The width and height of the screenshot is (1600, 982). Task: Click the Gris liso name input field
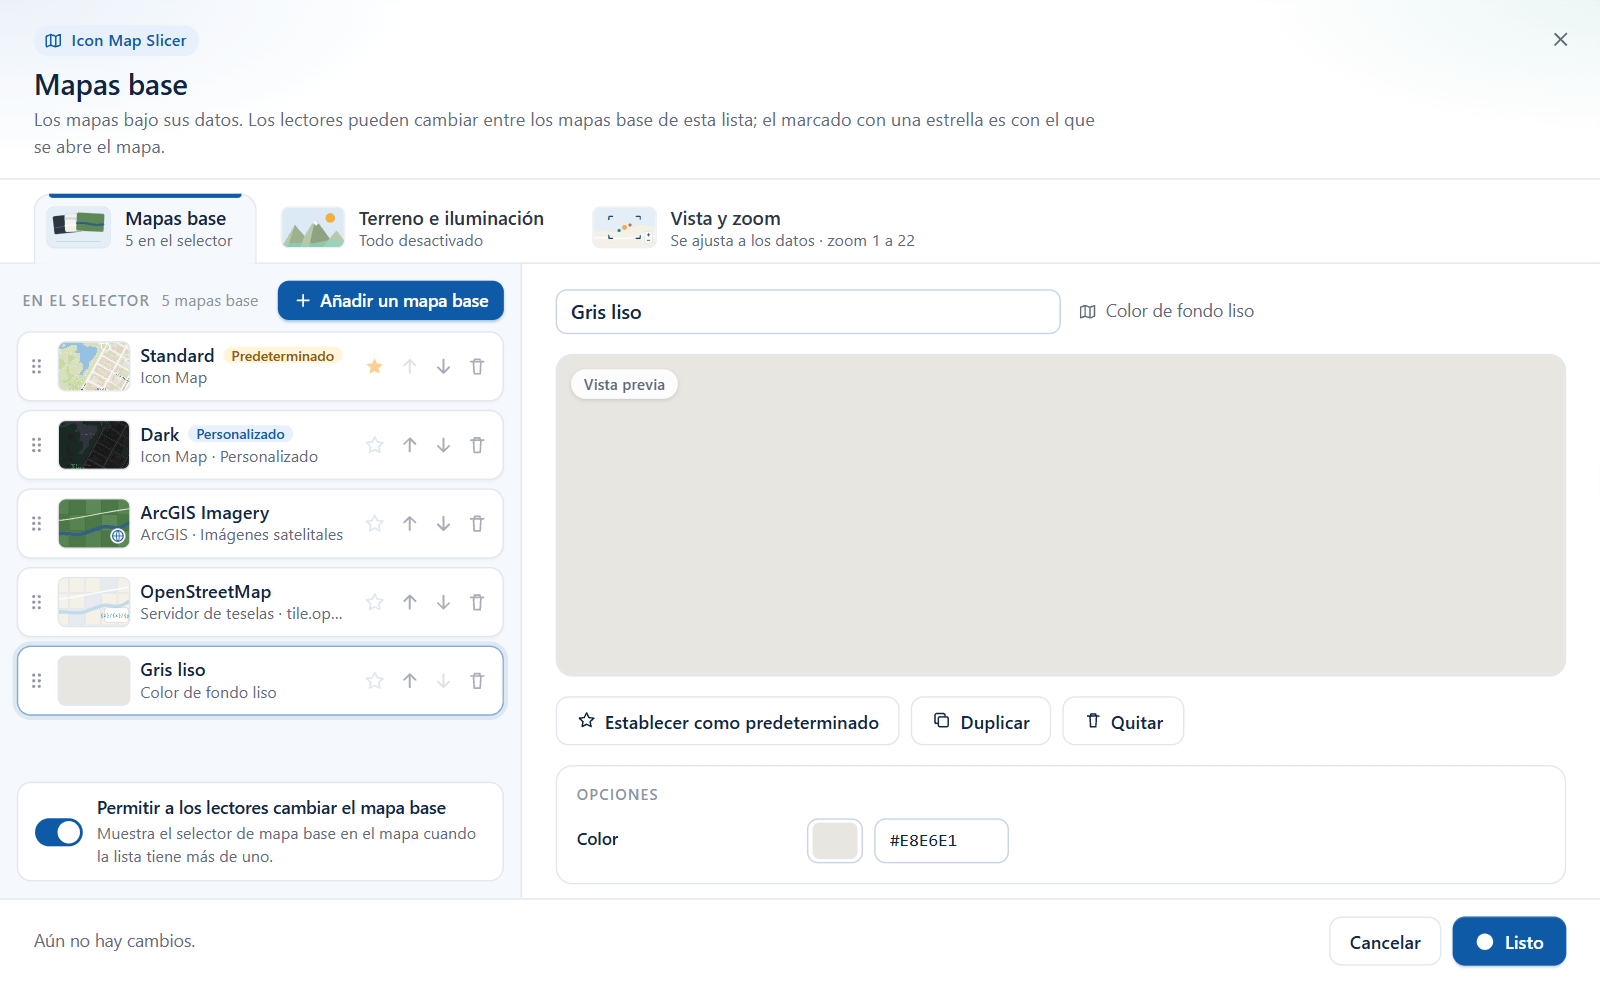point(808,312)
